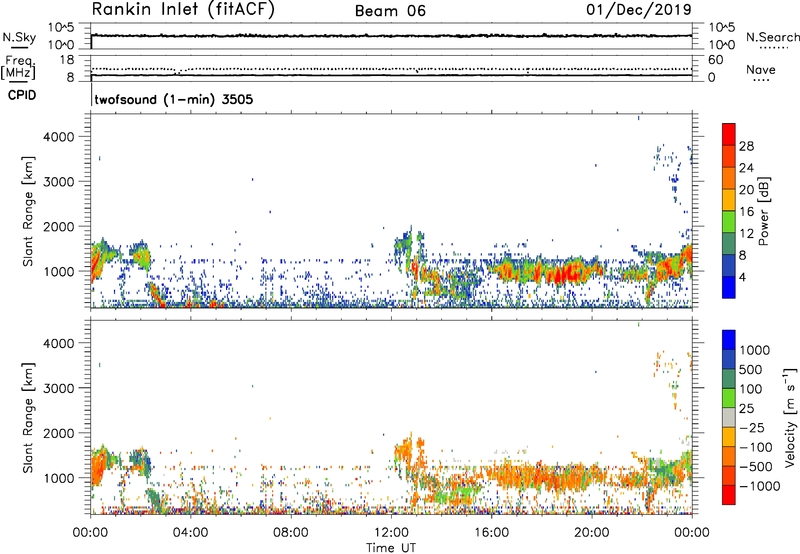This screenshot has width=800, height=554.
Task: Select the "Nave" legend label
Action: tap(761, 69)
